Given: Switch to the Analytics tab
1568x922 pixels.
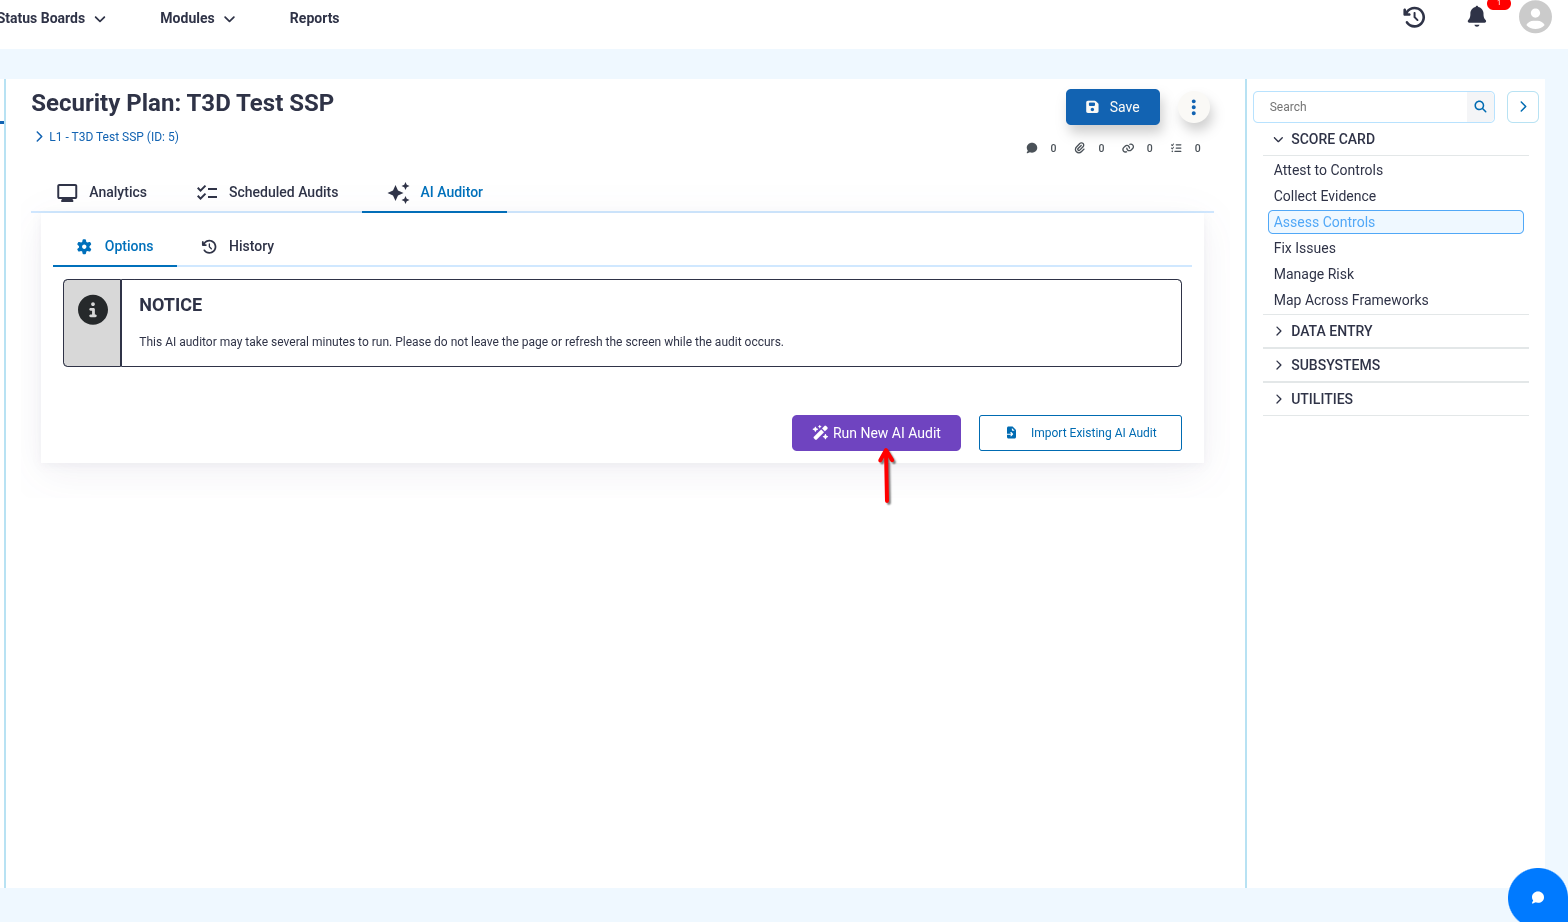Looking at the screenshot, I should pyautogui.click(x=102, y=192).
